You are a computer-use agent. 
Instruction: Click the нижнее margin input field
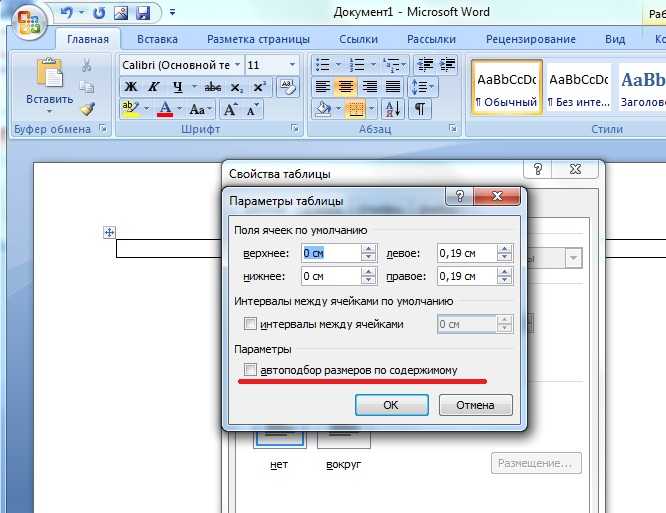pos(331,276)
